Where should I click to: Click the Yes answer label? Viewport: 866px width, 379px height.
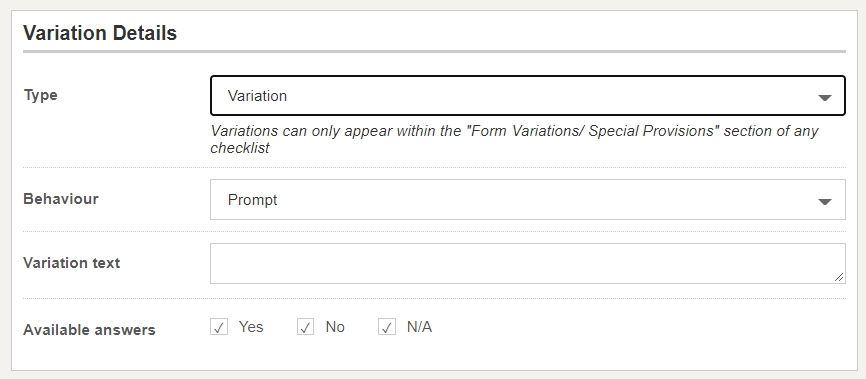251,327
